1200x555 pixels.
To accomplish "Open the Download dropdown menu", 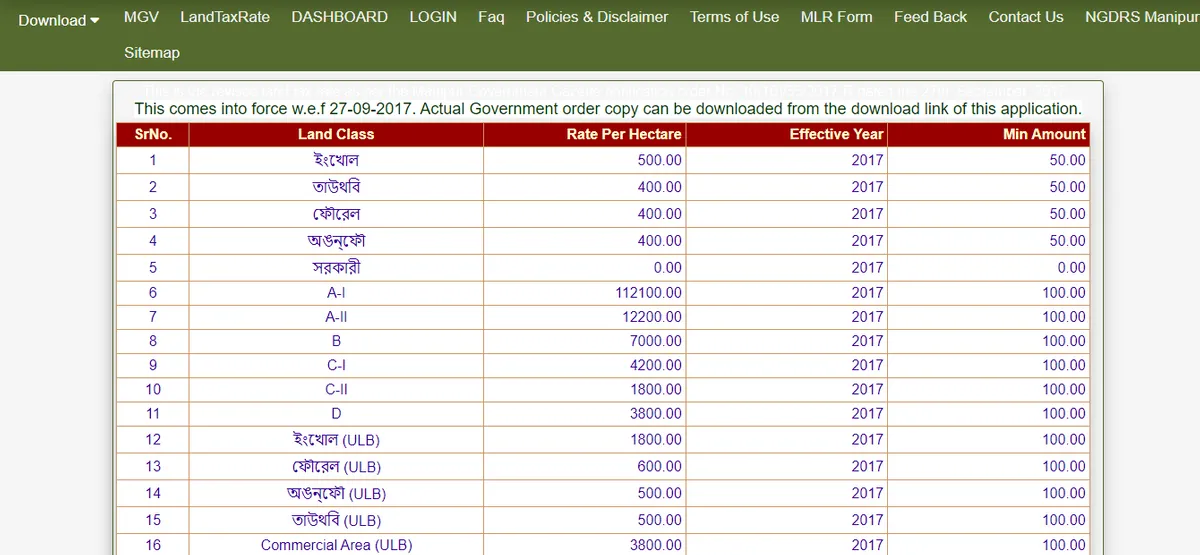I will pos(59,20).
